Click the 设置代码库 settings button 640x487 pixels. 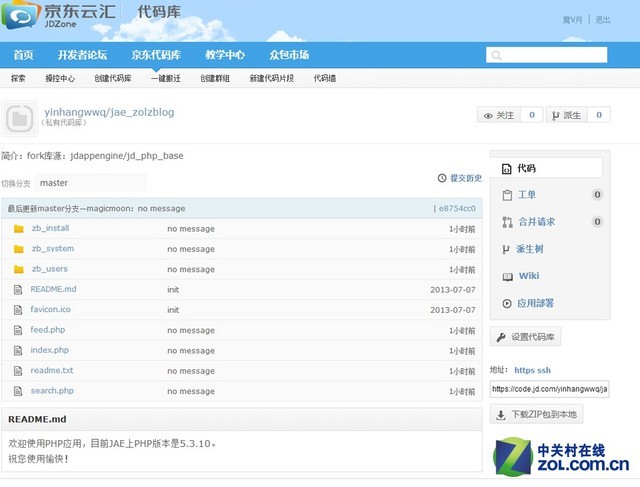526,337
